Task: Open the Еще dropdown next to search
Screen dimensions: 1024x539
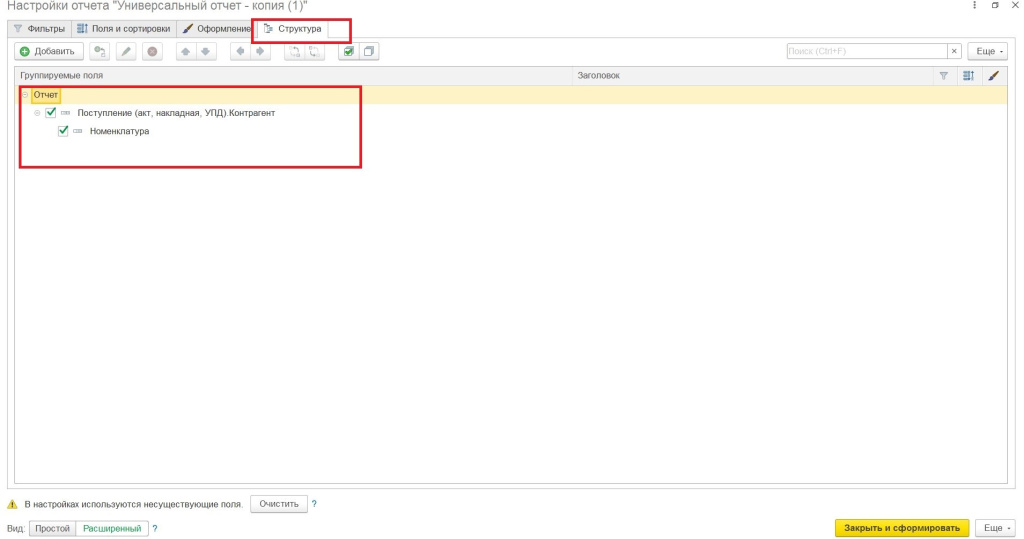Action: click(987, 51)
